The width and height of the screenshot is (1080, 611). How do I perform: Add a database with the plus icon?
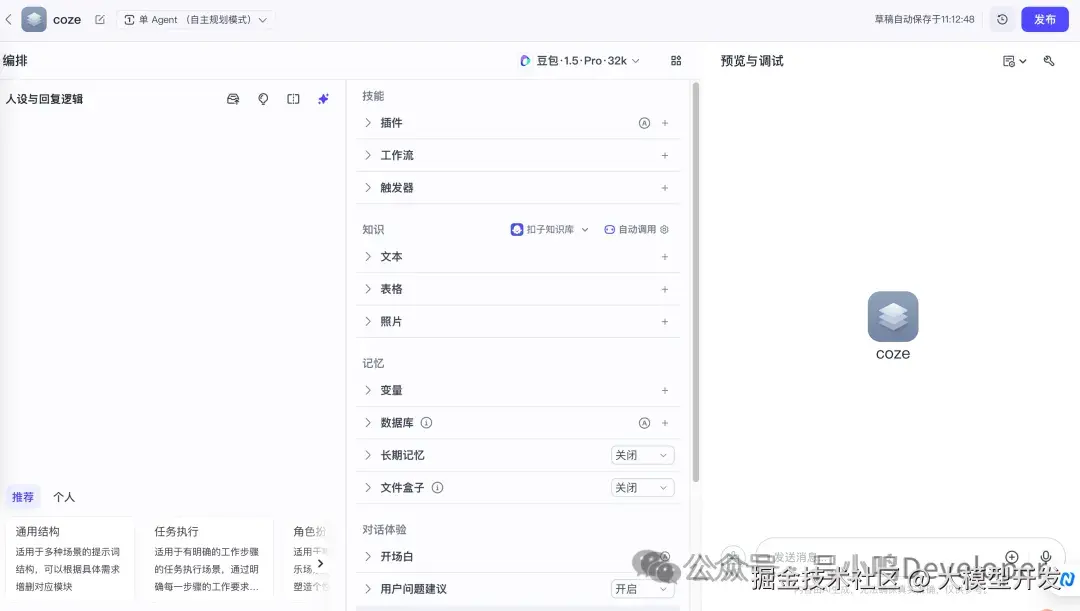(665, 423)
